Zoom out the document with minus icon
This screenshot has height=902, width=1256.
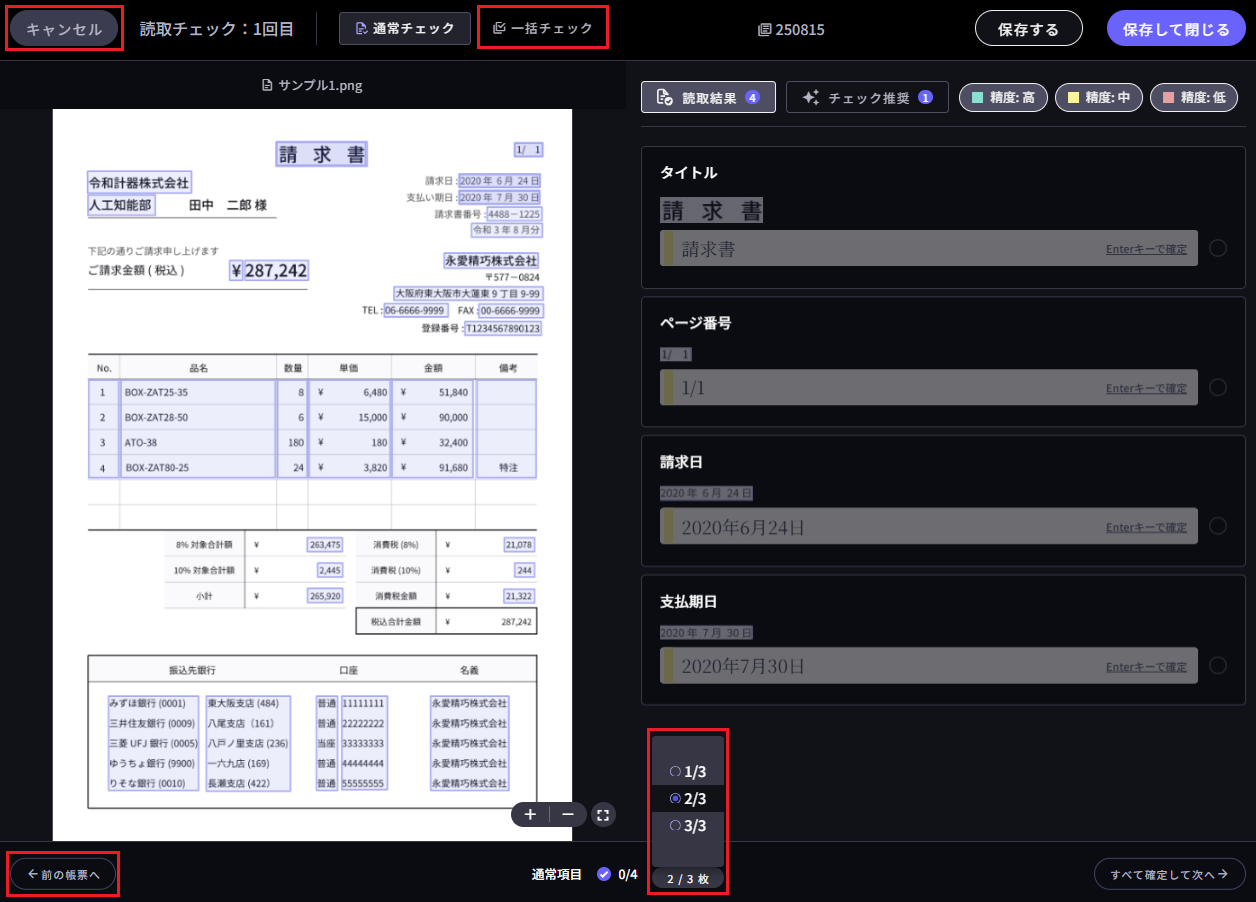point(568,814)
